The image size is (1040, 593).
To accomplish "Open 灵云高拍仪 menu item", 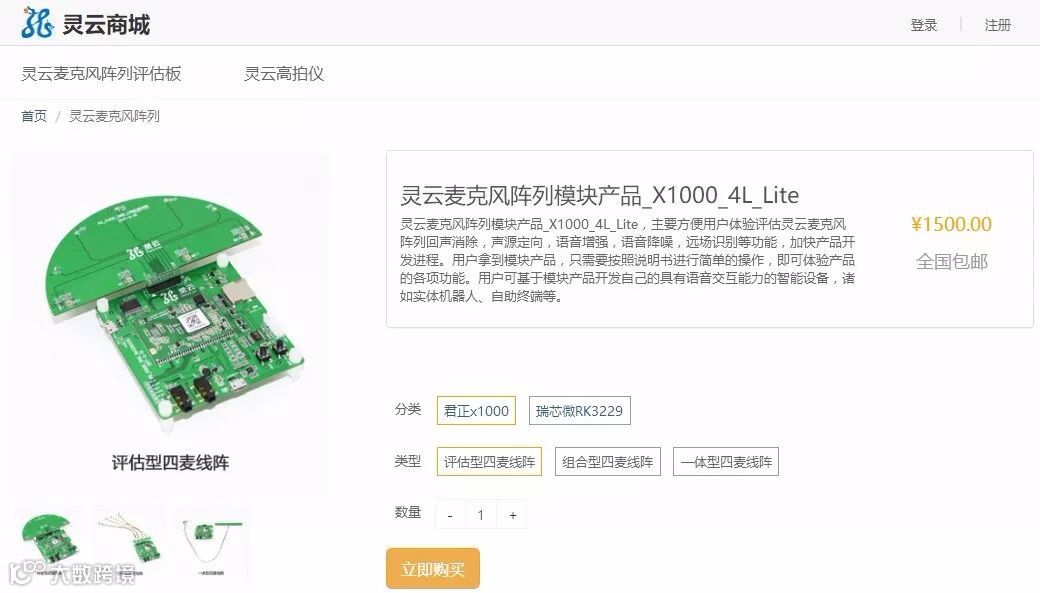I will [284, 74].
